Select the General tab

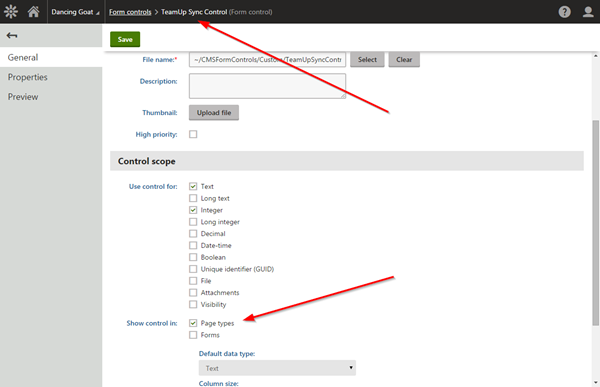[51, 57]
